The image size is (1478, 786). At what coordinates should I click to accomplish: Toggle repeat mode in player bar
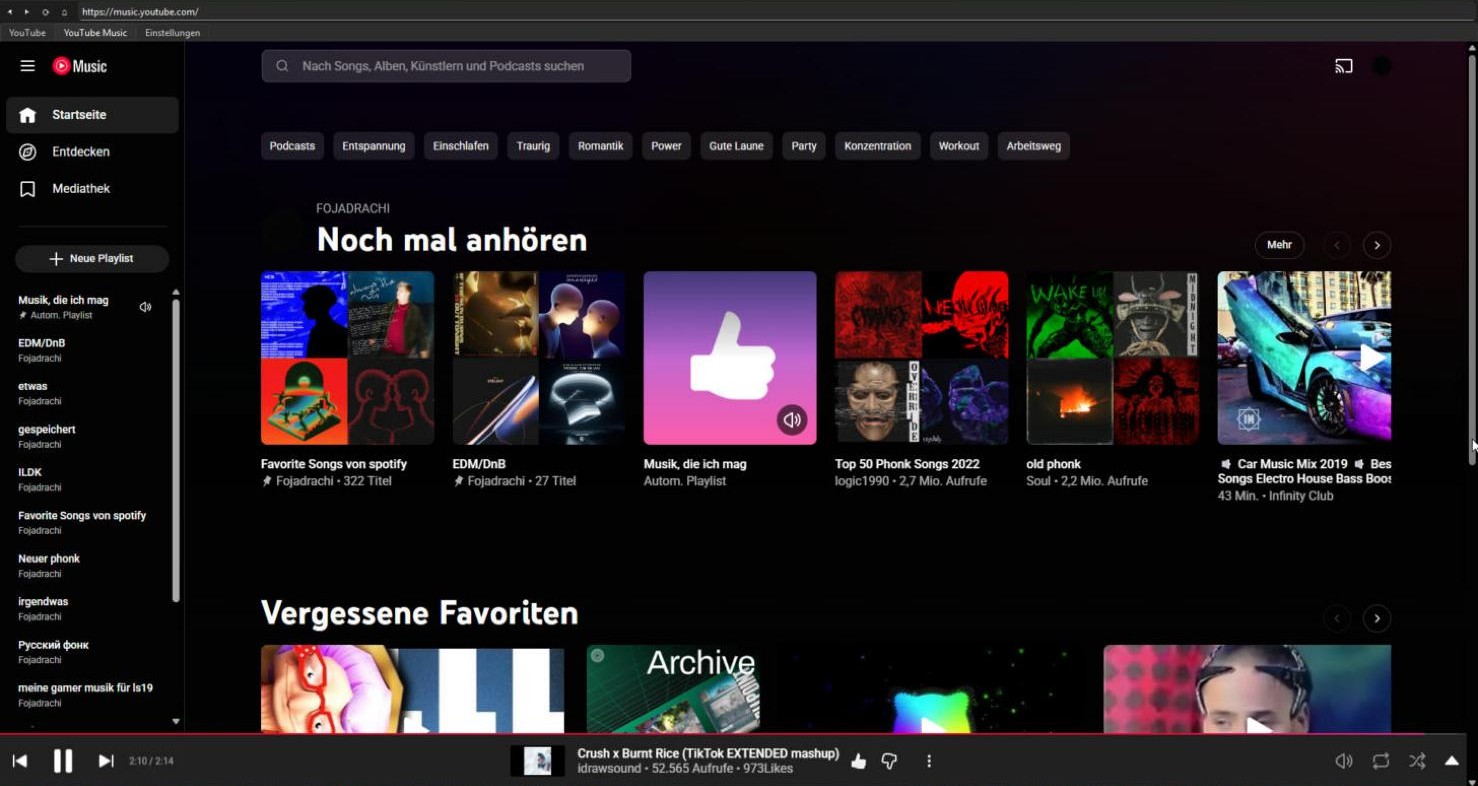click(x=1381, y=761)
